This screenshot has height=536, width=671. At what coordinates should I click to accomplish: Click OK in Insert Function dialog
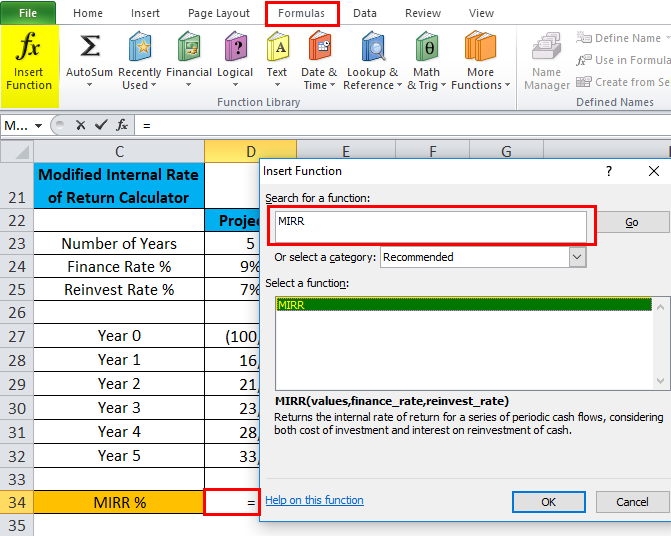pos(549,502)
